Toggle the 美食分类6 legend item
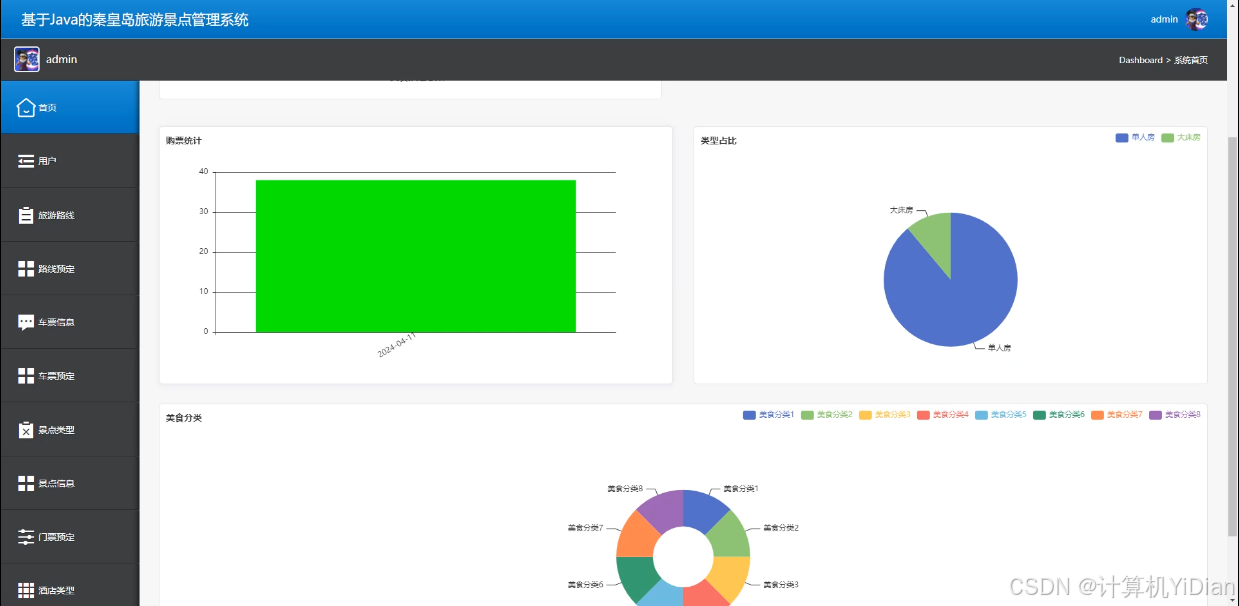Viewport: 1239px width, 606px height. tap(1058, 414)
